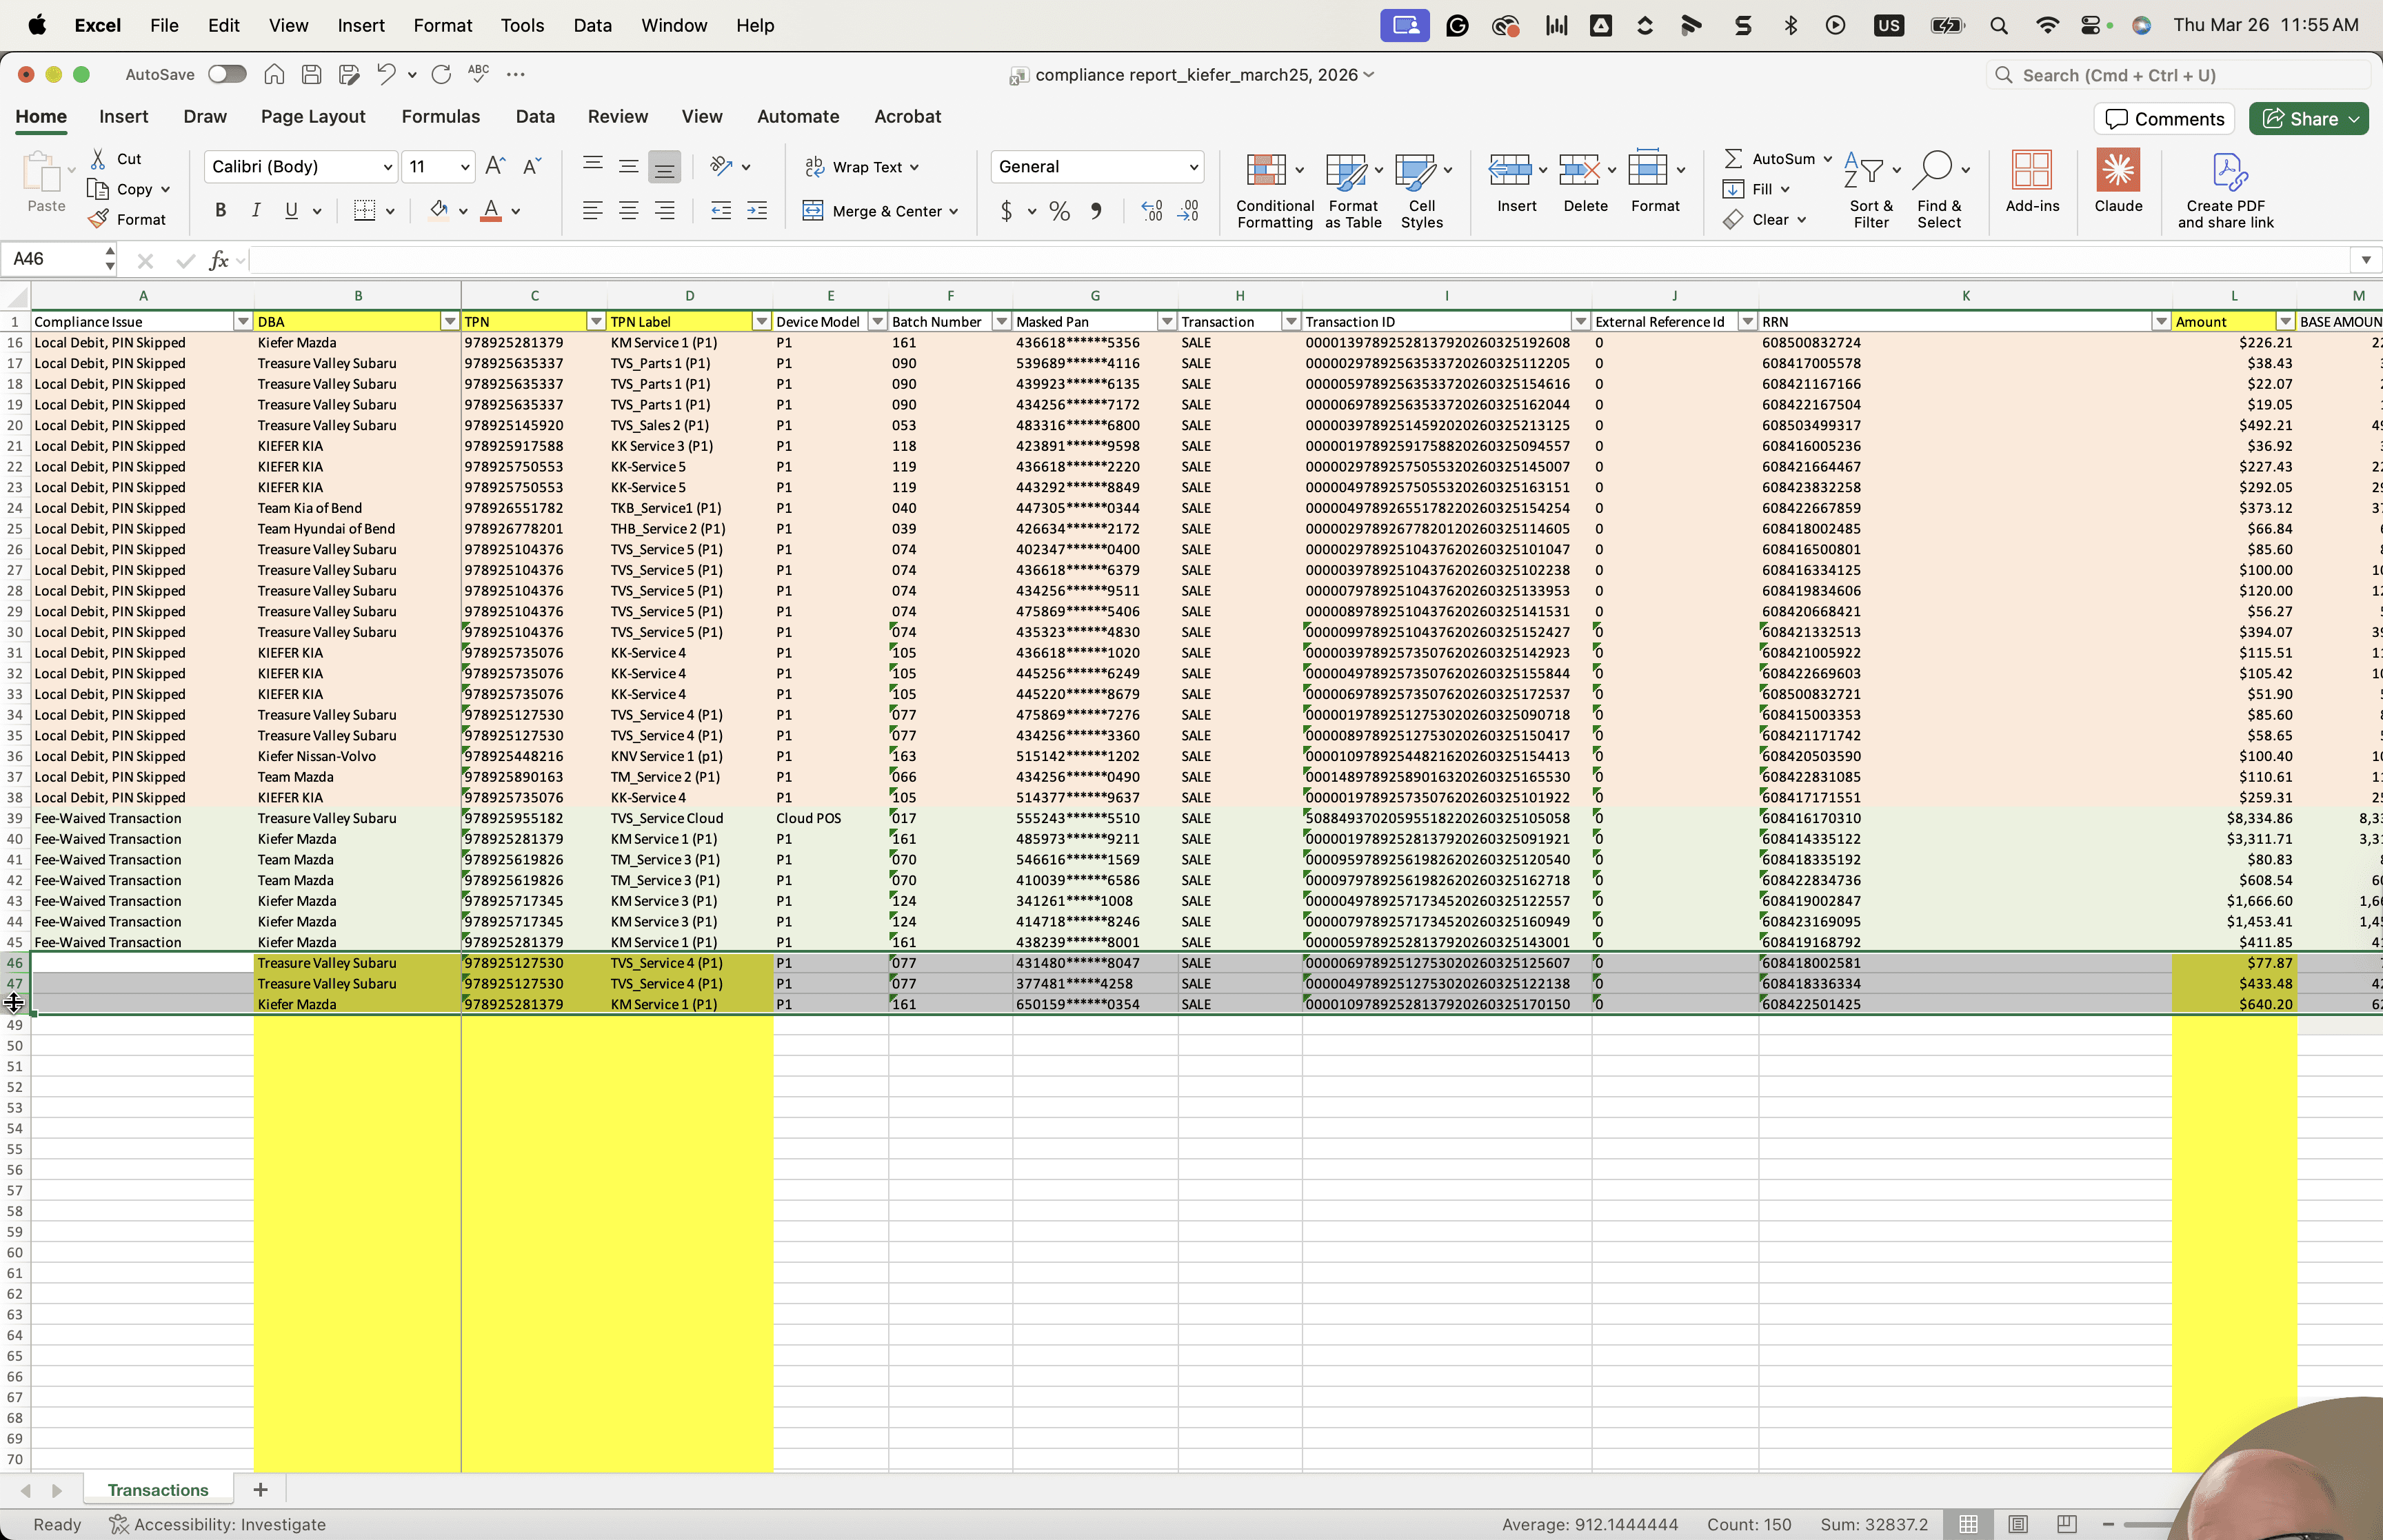Toggle the AutoSave switch
Viewport: 2383px width, 1540px height.
pyautogui.click(x=227, y=74)
